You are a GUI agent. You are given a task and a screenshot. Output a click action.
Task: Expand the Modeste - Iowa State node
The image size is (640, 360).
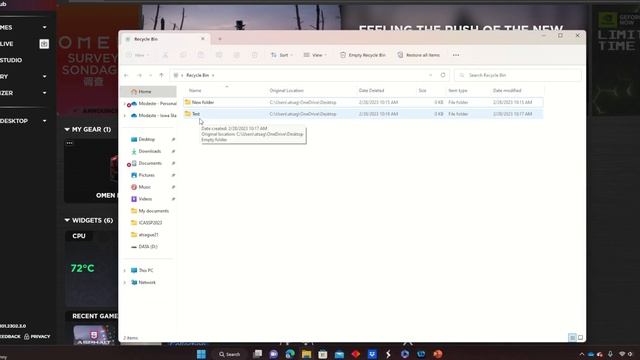pyautogui.click(x=124, y=116)
